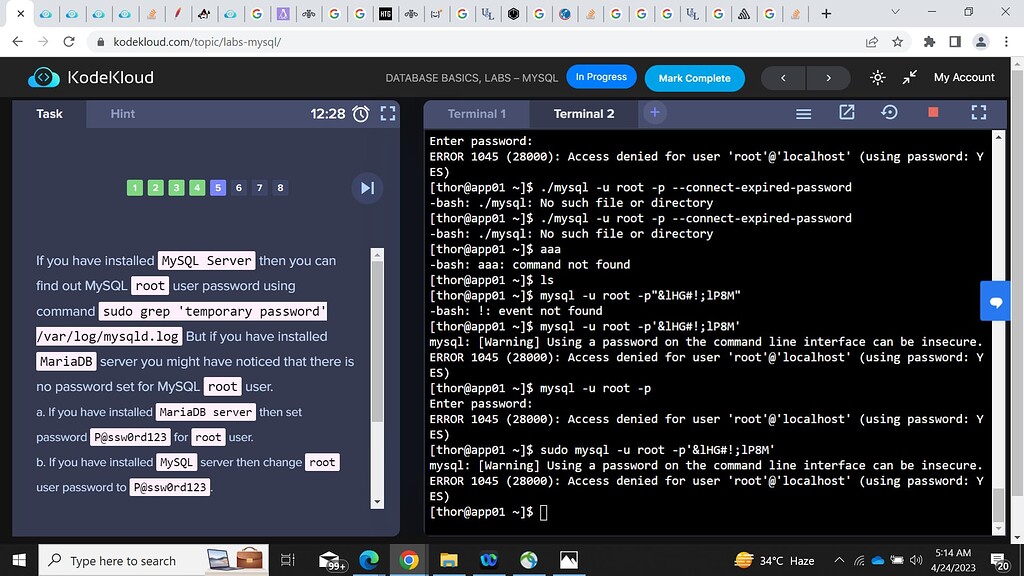This screenshot has height=576, width=1024.
Task: Click the Mark Complete button
Action: 694,78
